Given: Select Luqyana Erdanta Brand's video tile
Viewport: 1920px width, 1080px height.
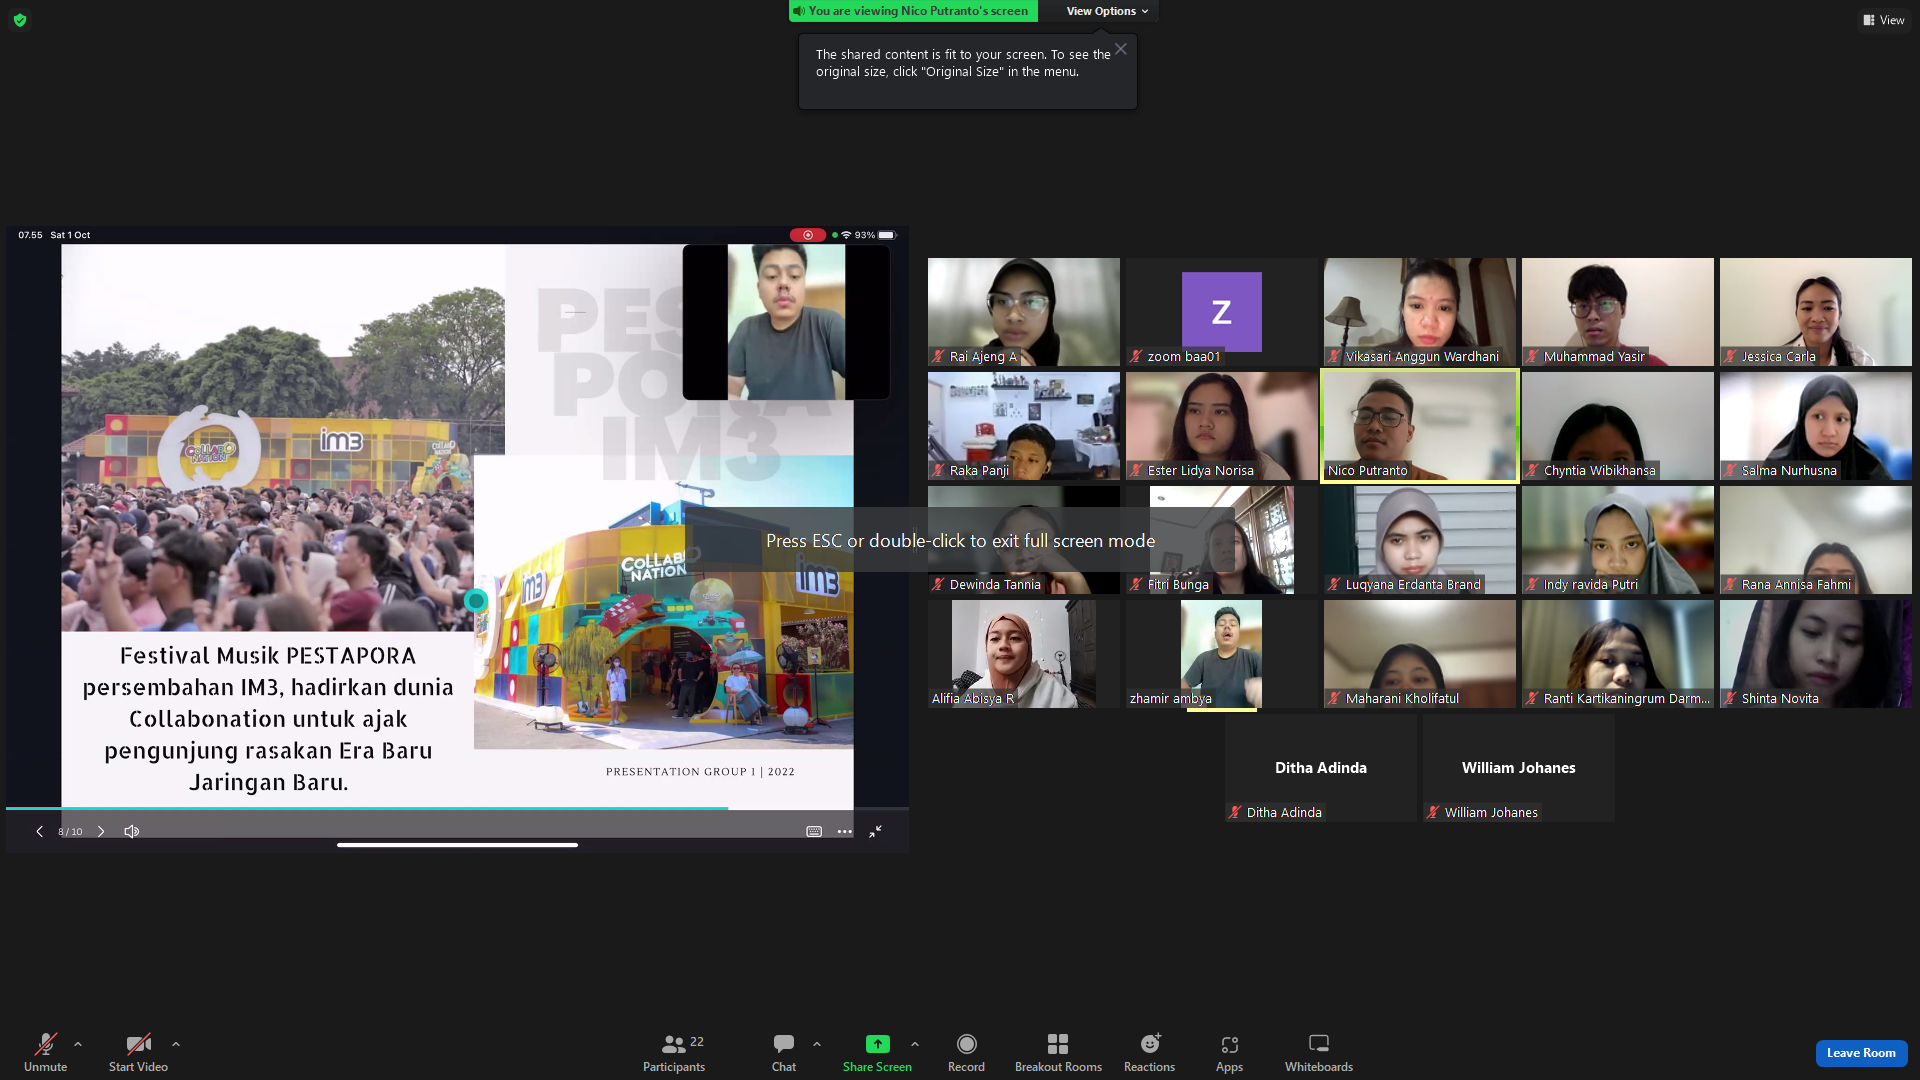Looking at the screenshot, I should click(1420, 540).
